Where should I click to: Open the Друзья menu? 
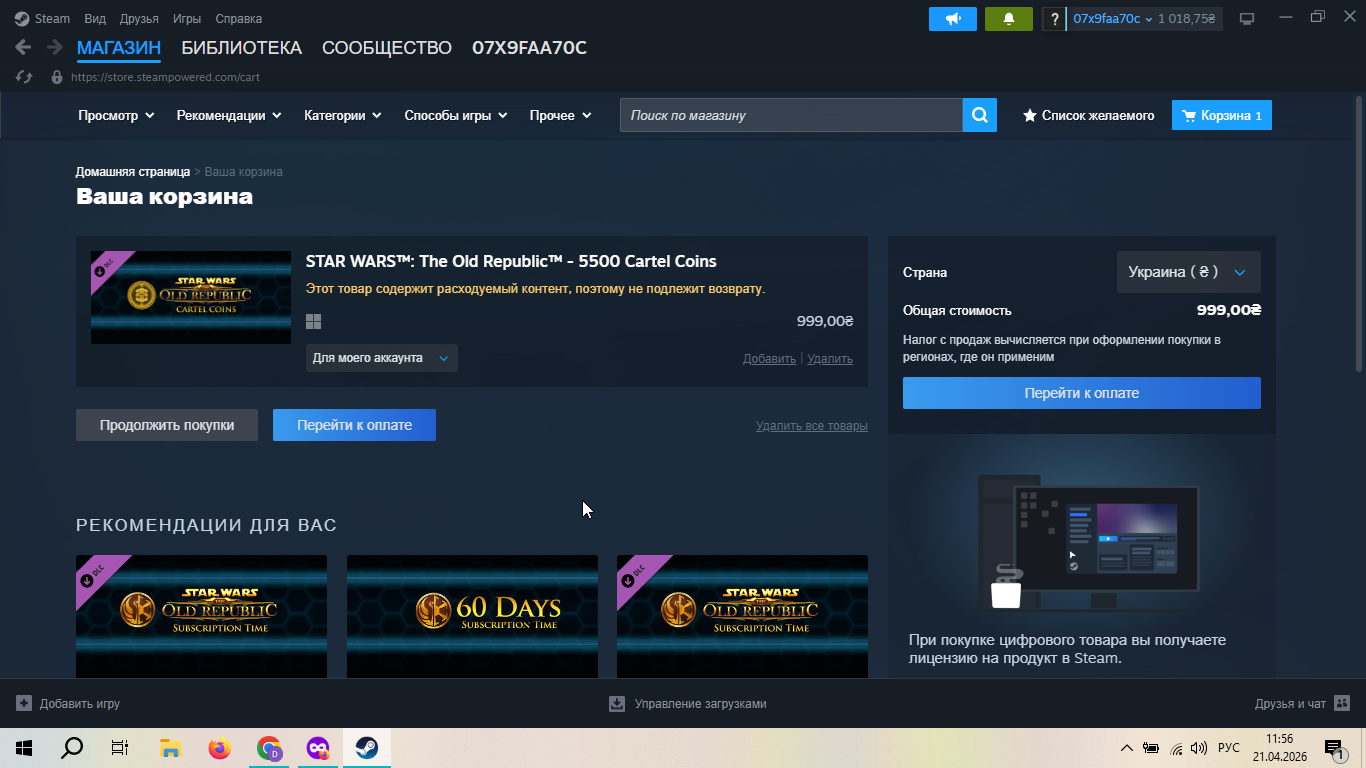139,19
